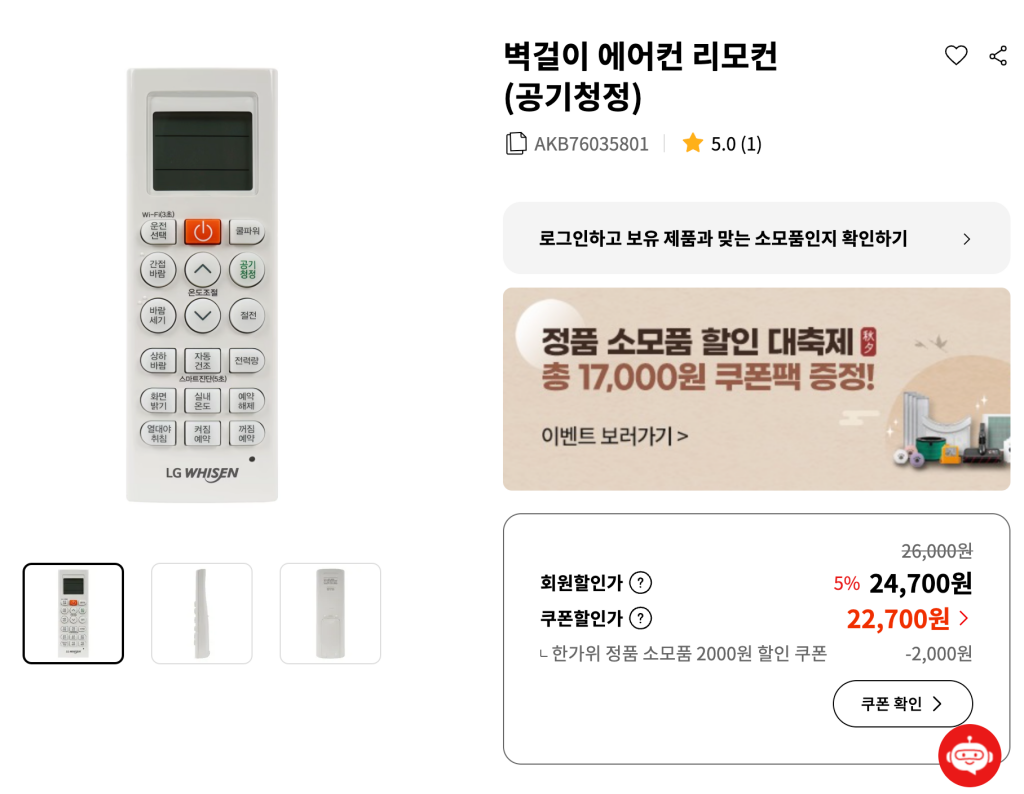The image size is (1024, 794).
Task: Click the 2000원 할인 쿠폰 description line
Action: pyautogui.click(x=690, y=653)
